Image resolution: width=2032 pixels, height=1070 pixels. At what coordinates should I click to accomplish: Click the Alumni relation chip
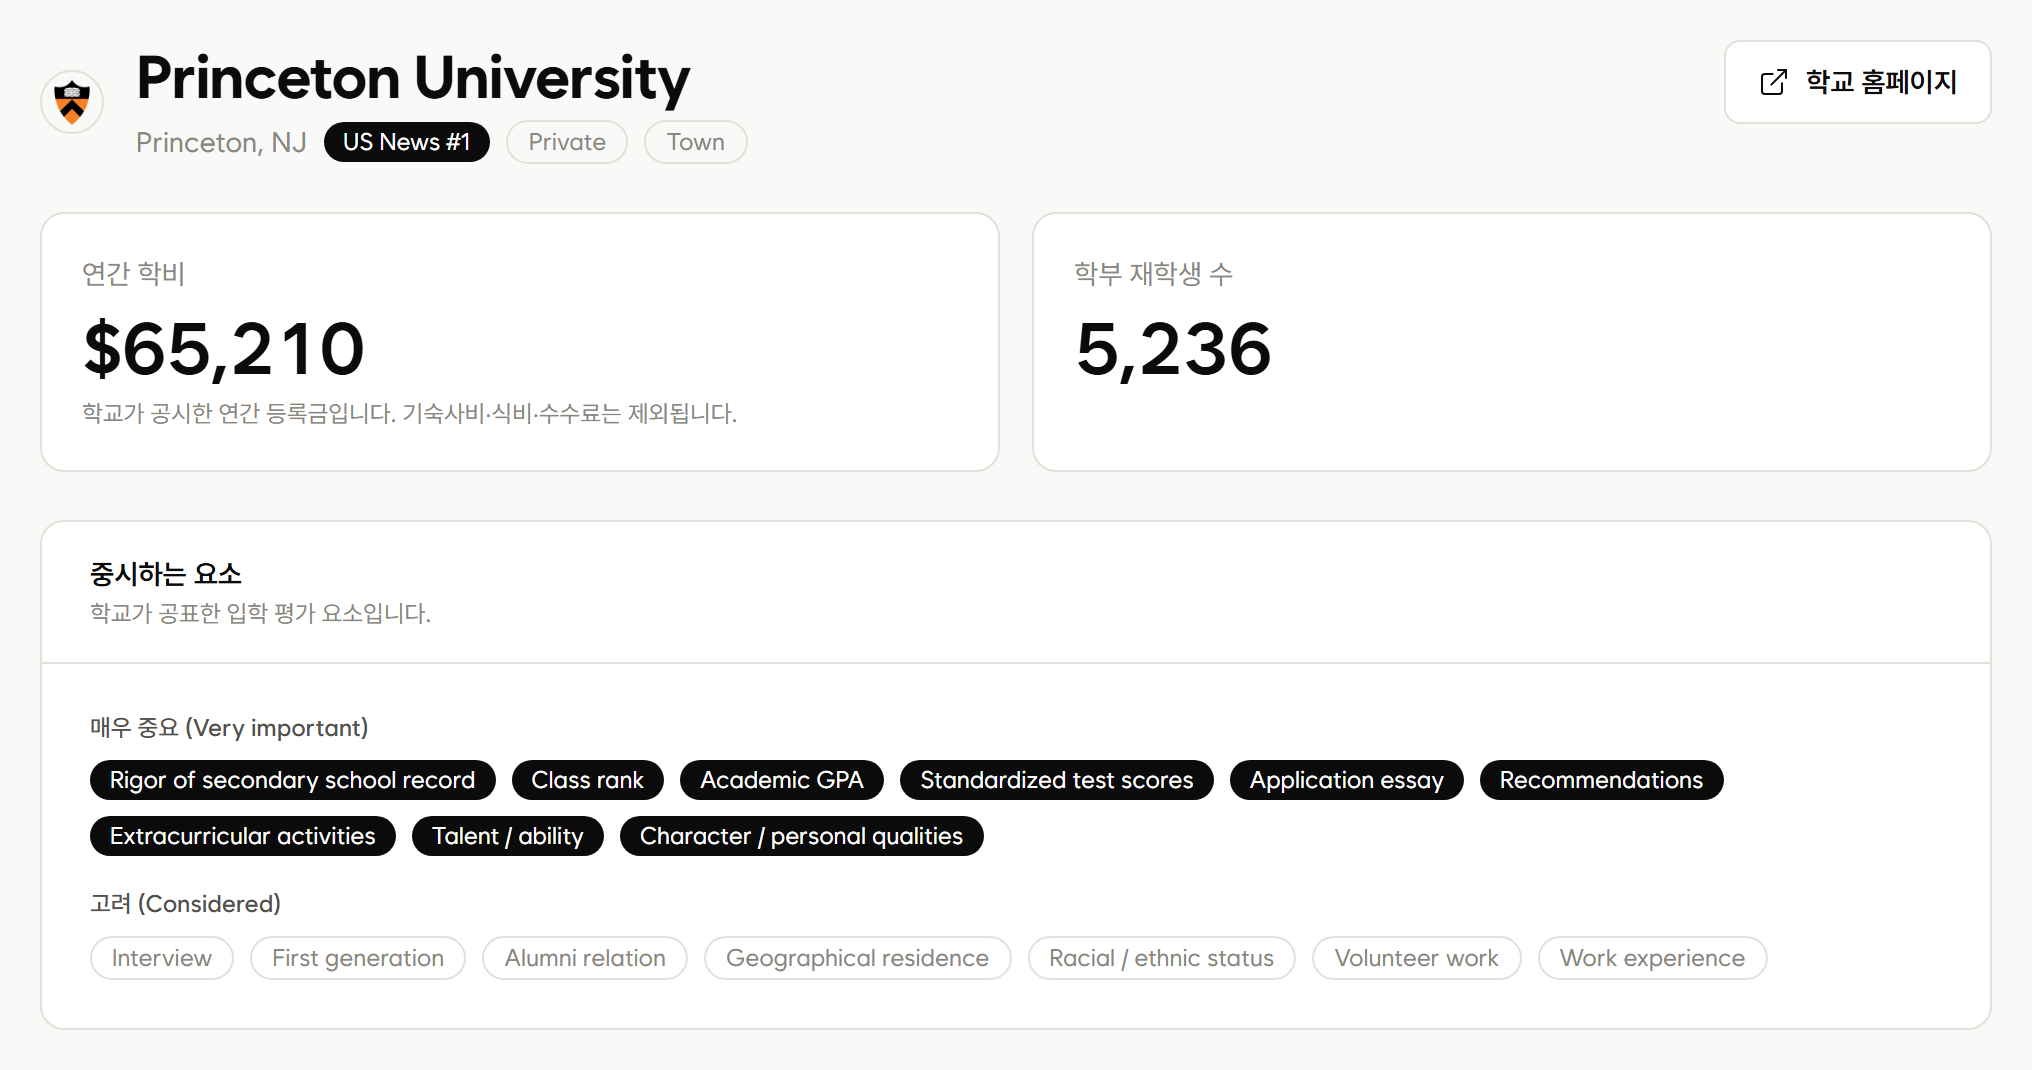pos(584,958)
